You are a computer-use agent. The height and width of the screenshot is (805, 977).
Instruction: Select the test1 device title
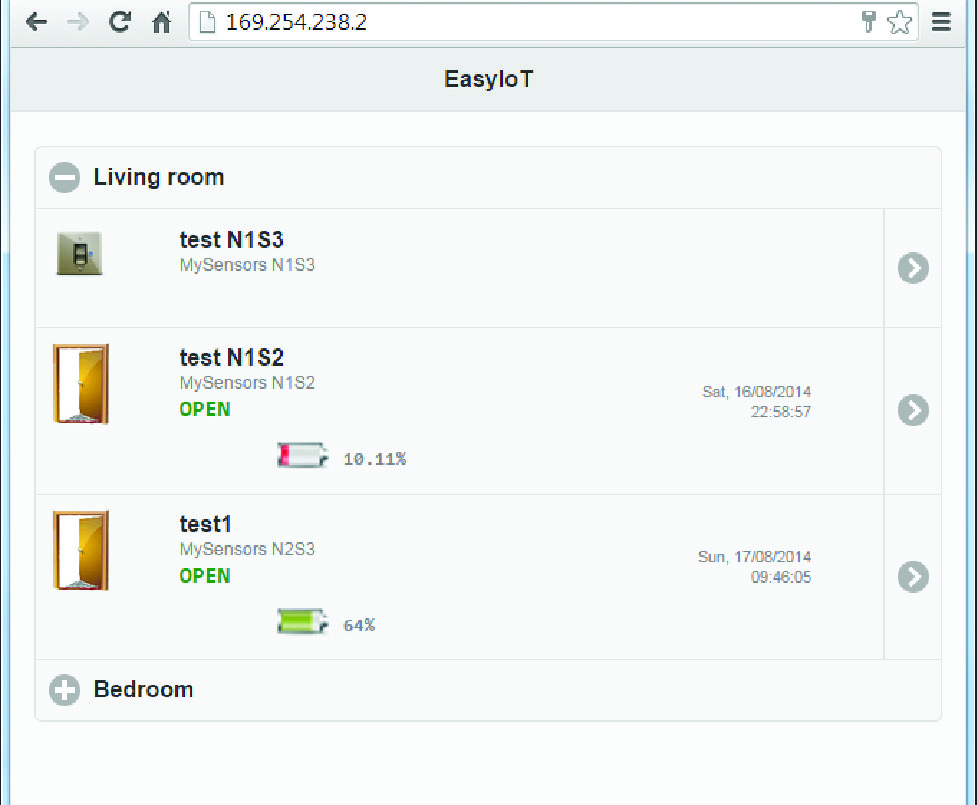point(206,524)
